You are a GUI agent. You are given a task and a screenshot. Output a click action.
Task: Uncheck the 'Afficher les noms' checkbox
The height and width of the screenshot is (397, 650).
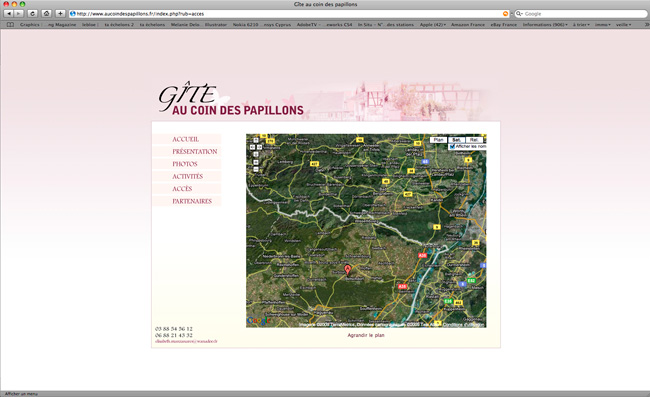pyautogui.click(x=452, y=147)
